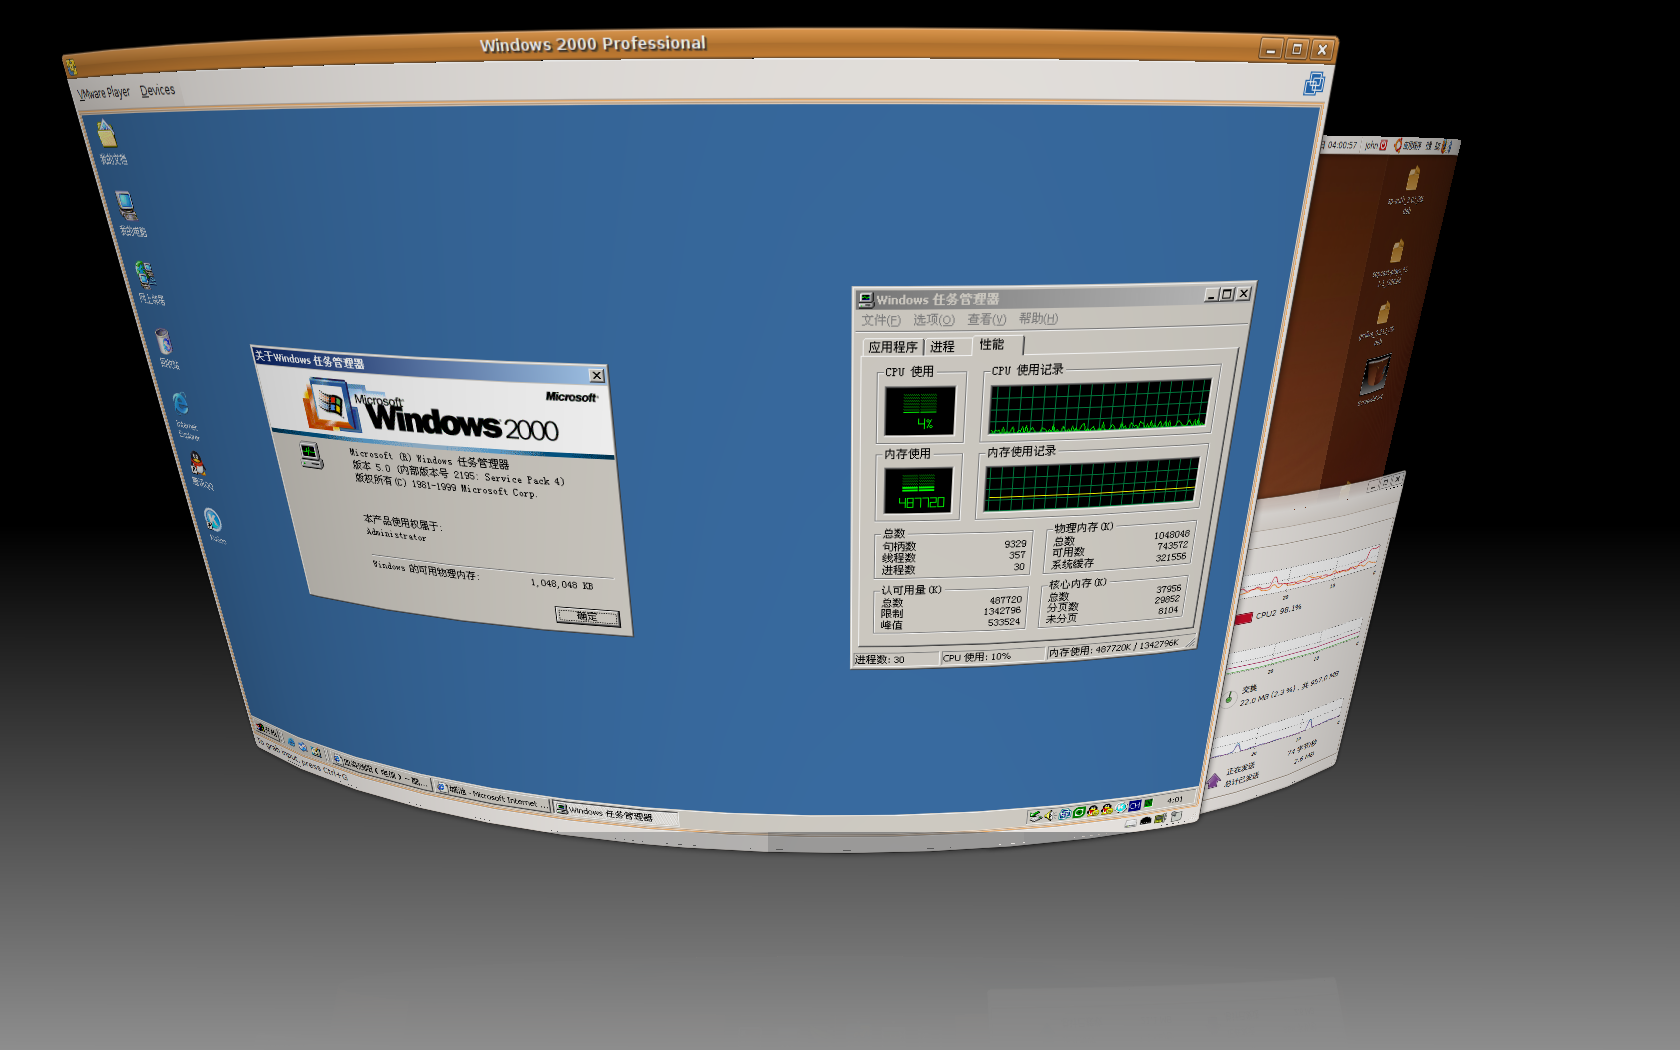The width and height of the screenshot is (1680, 1050).
Task: Click the Windows Start button
Action: (x=267, y=731)
